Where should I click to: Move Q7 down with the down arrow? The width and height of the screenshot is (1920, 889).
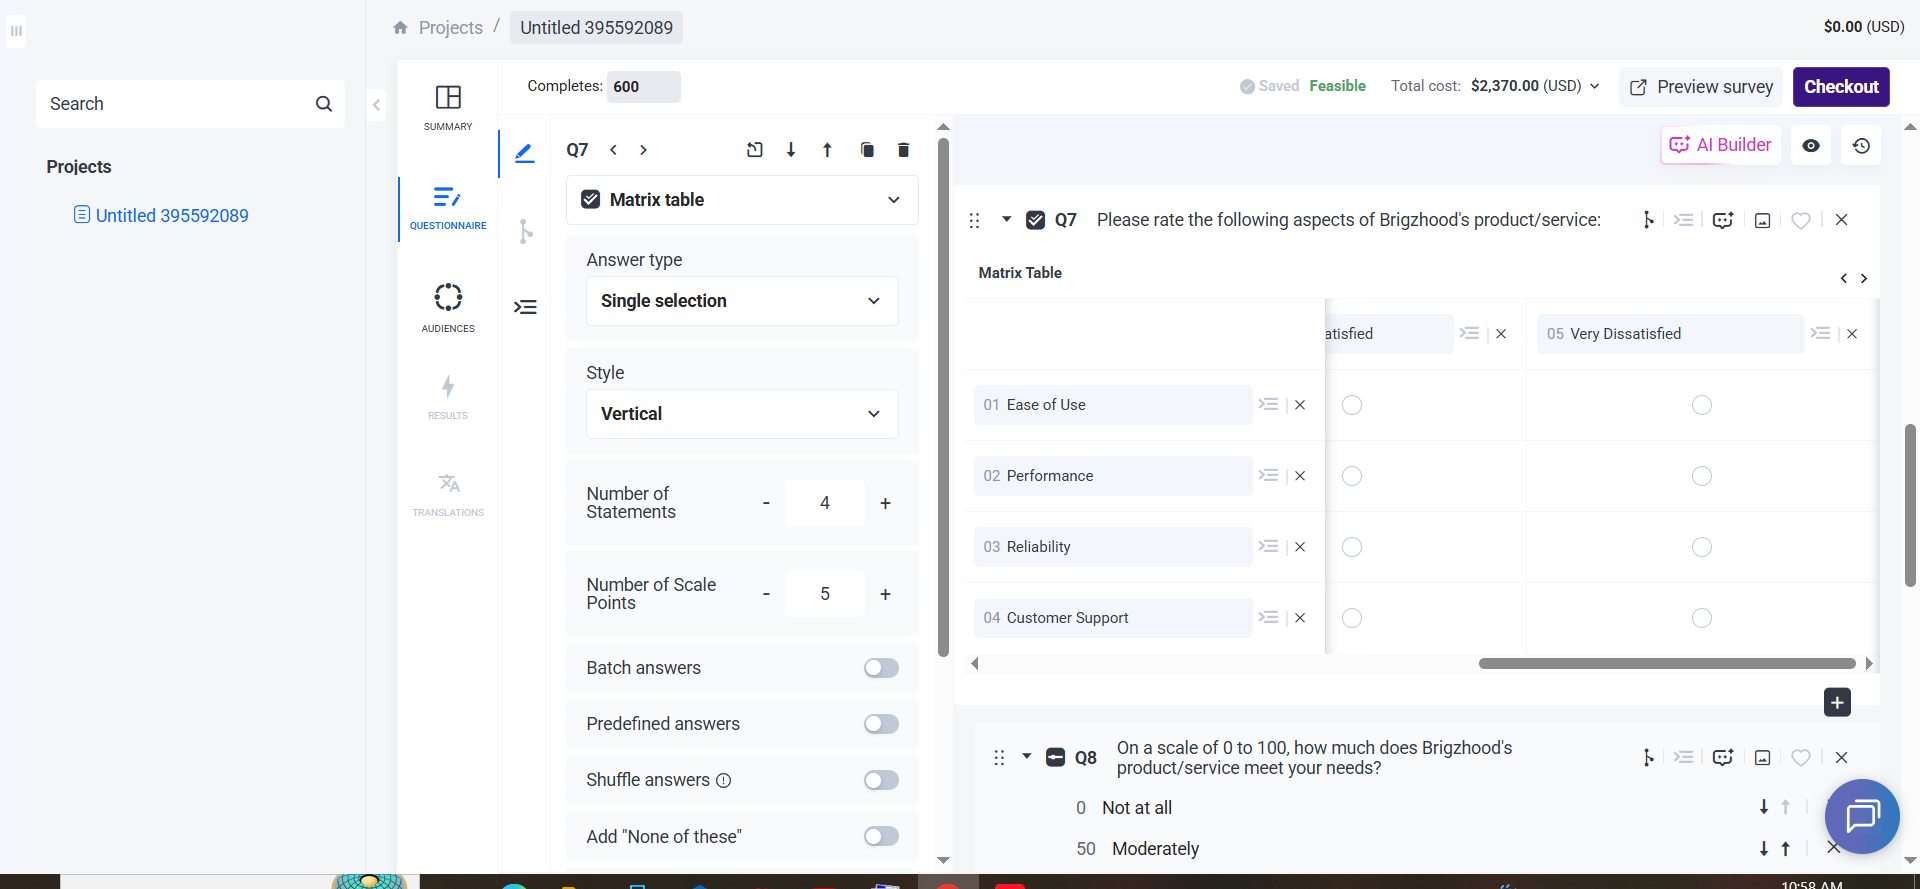point(791,150)
